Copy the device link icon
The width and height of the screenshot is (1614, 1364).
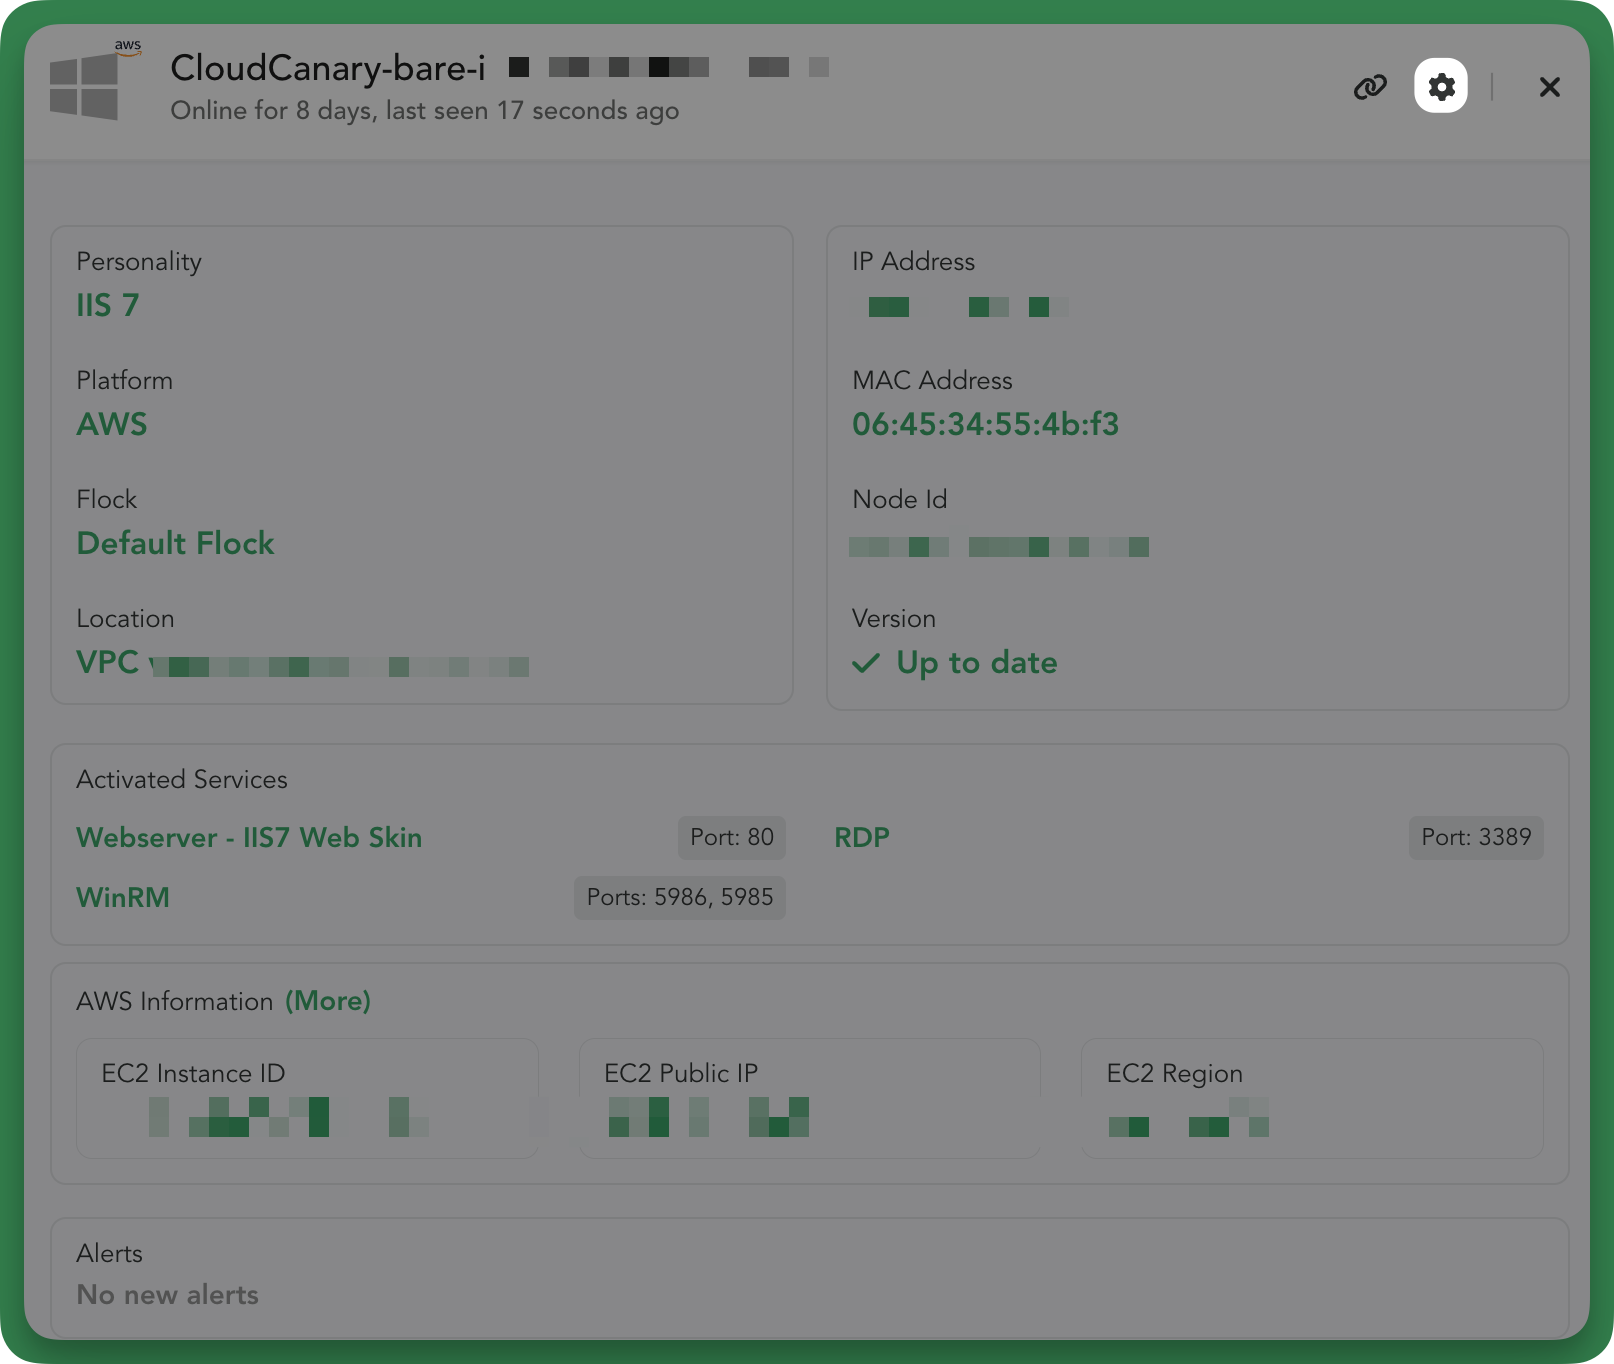(x=1370, y=87)
